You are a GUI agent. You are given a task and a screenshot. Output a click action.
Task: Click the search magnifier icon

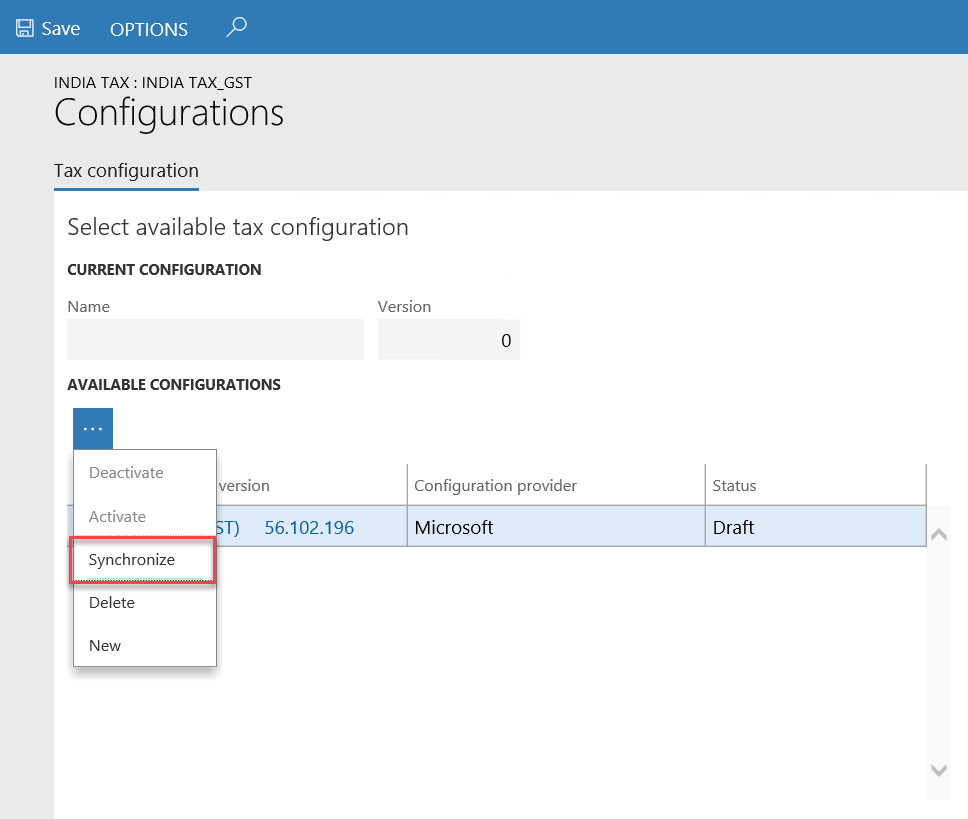[236, 28]
